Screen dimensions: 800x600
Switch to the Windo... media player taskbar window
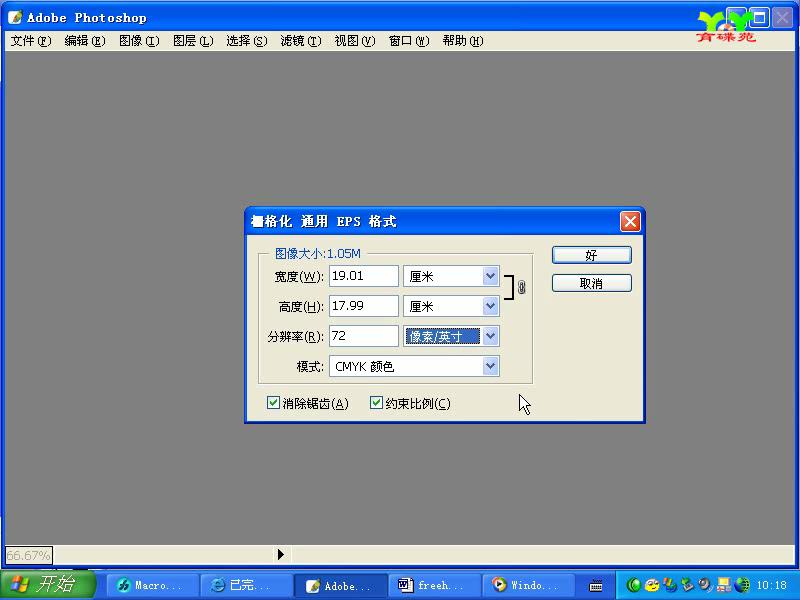[x=530, y=585]
